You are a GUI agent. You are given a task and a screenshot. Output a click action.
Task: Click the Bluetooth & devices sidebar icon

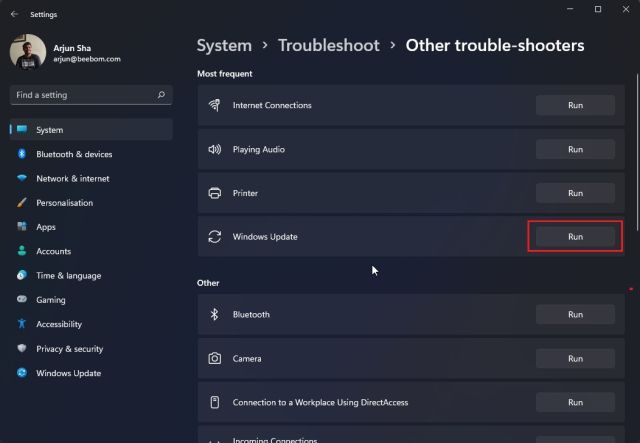click(x=22, y=154)
